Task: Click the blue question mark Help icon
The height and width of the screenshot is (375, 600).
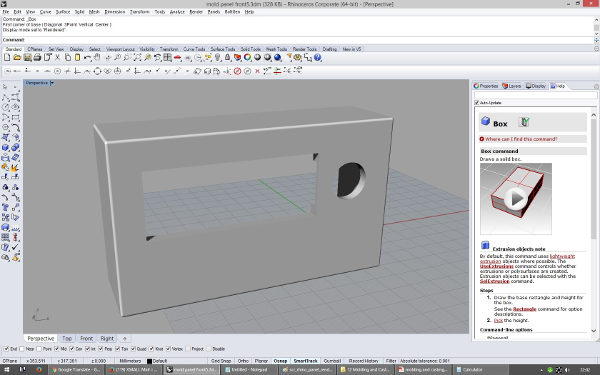Action: [318, 58]
